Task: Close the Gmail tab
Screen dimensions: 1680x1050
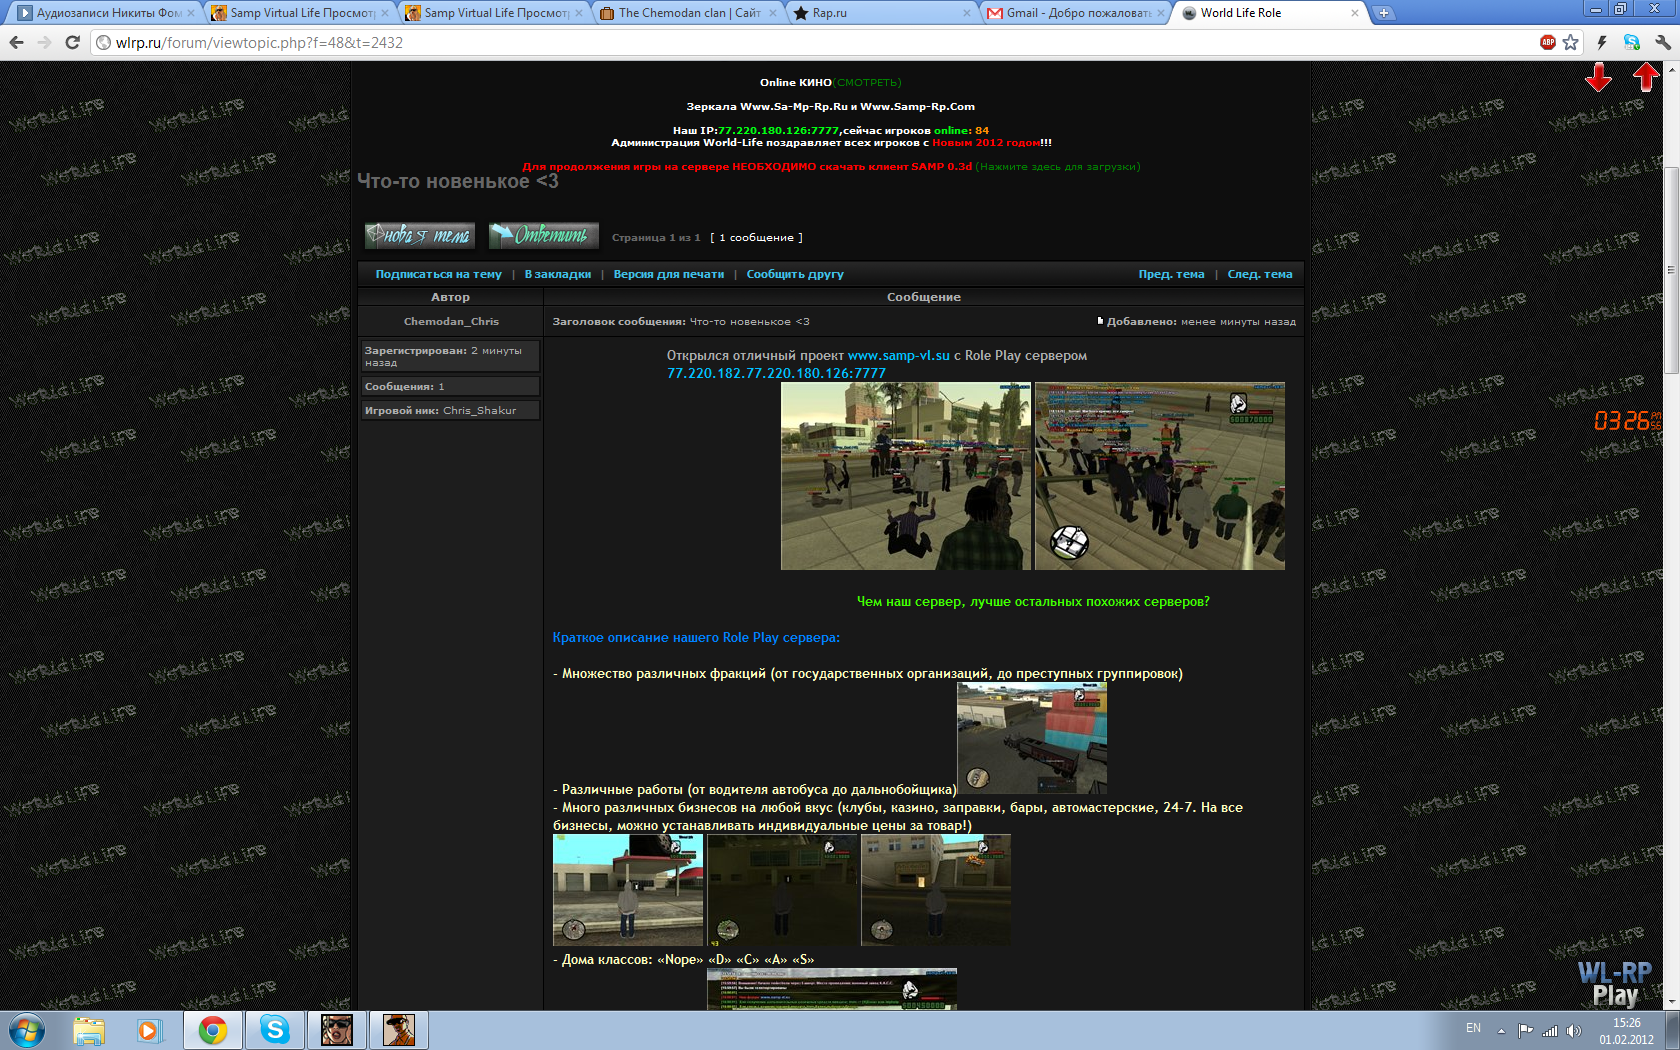Action: [x=1161, y=13]
